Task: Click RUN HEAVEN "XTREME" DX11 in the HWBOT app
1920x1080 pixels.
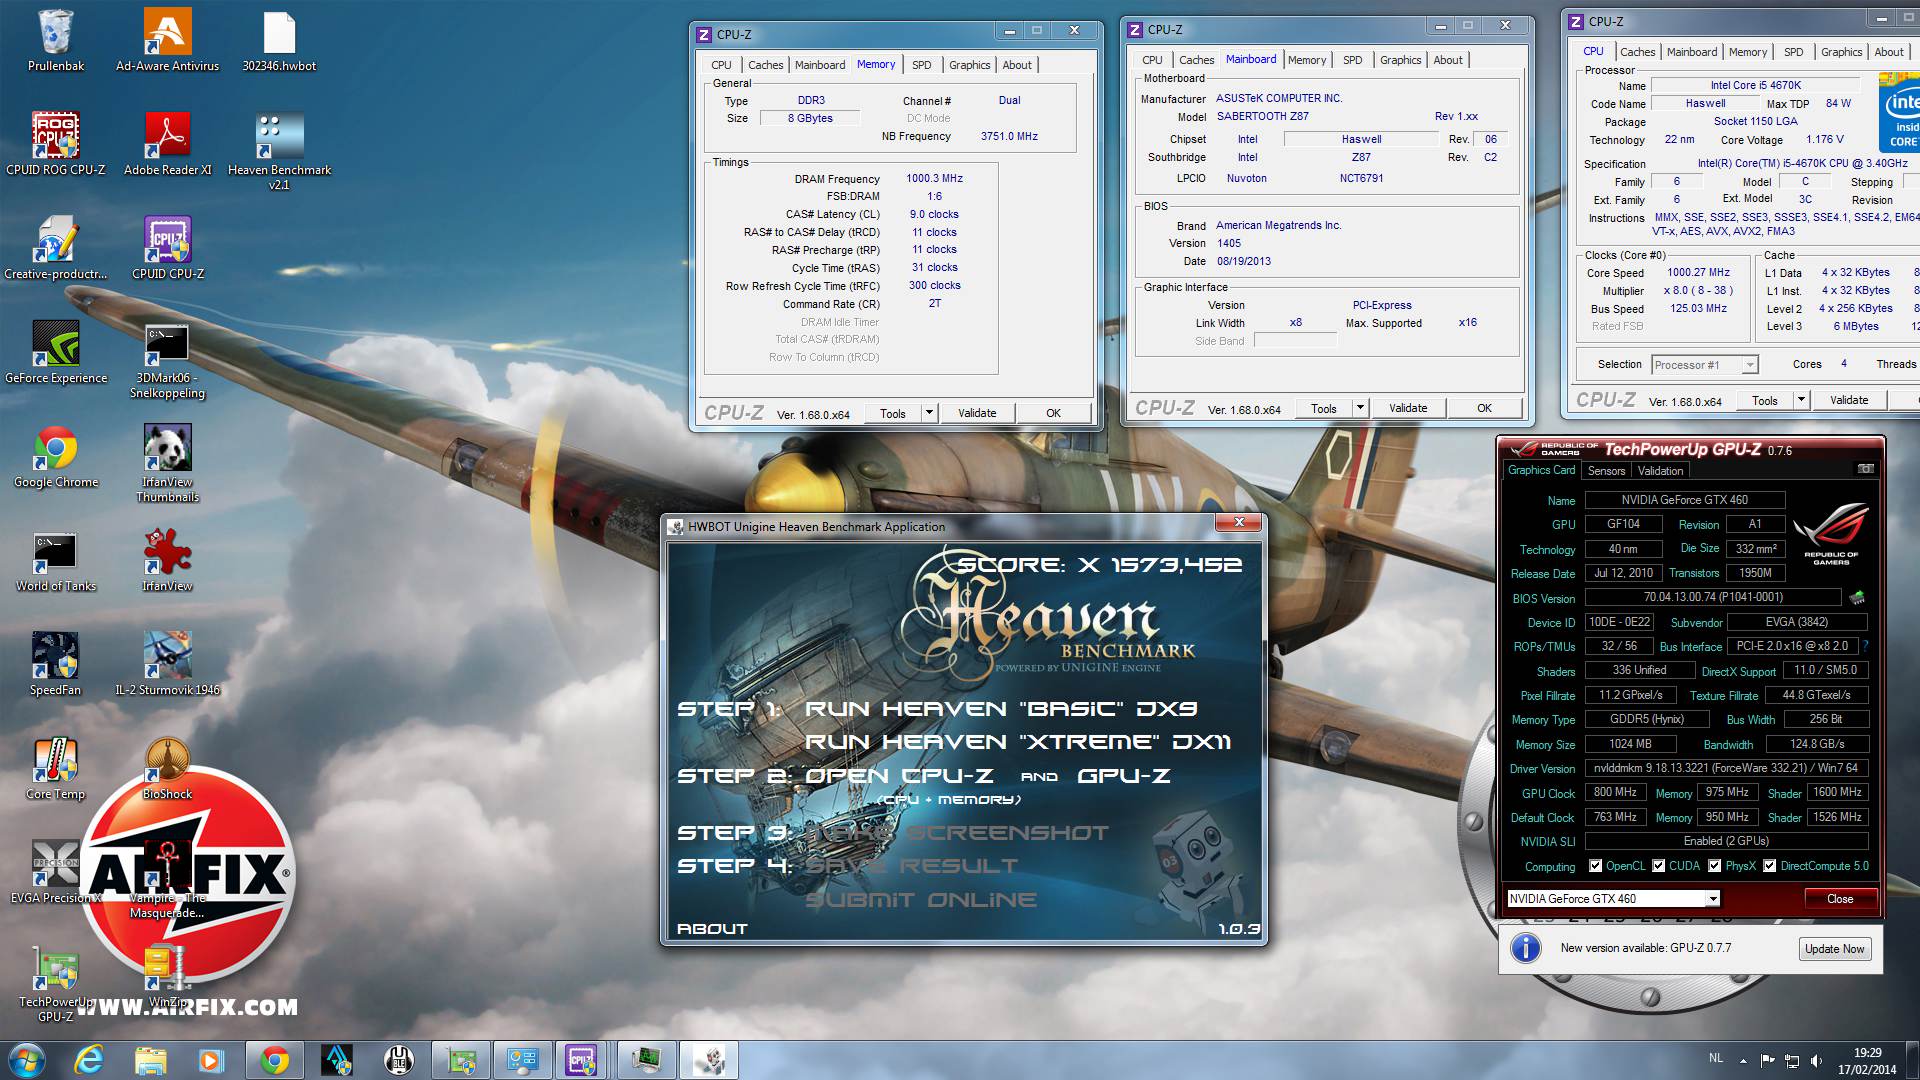Action: click(x=1017, y=742)
